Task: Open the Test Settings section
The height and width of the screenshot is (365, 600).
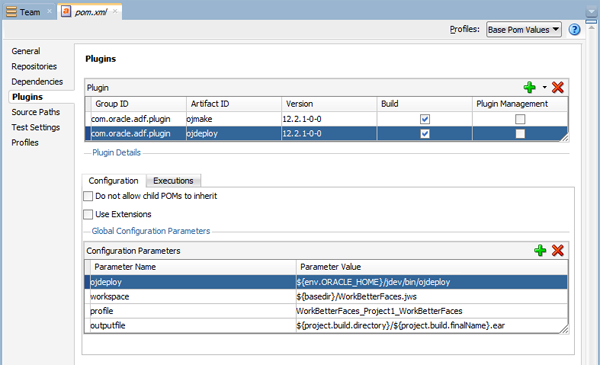Action: point(36,127)
